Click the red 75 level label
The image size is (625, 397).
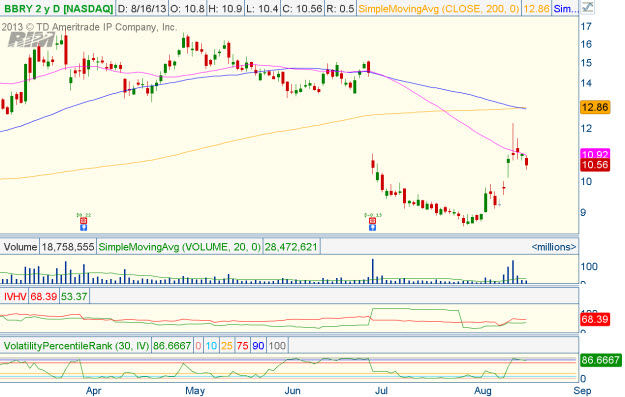(x=242, y=346)
